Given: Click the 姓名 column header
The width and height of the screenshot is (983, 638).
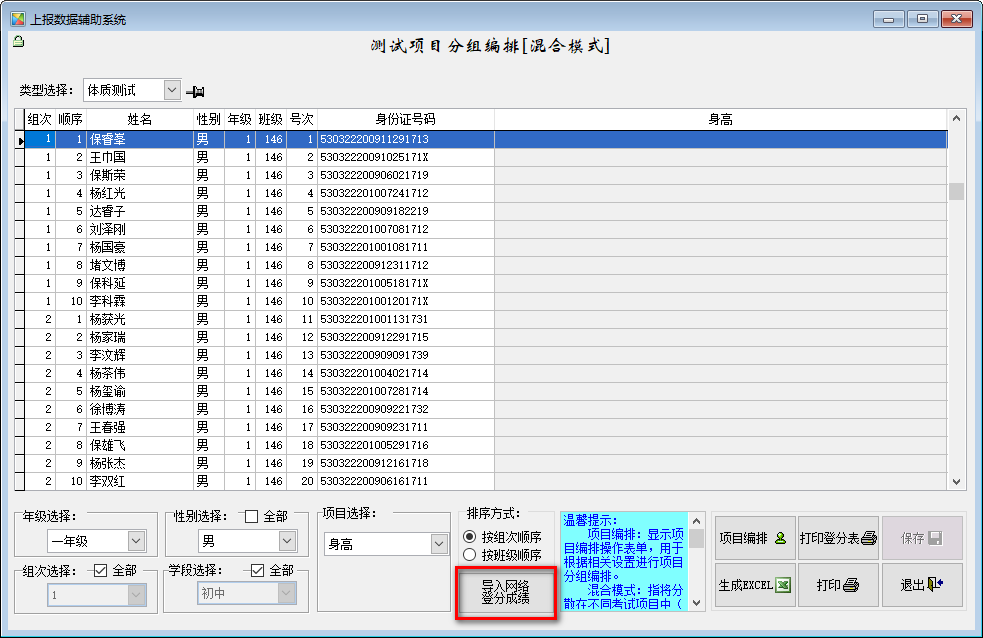Looking at the screenshot, I should click(x=139, y=120).
